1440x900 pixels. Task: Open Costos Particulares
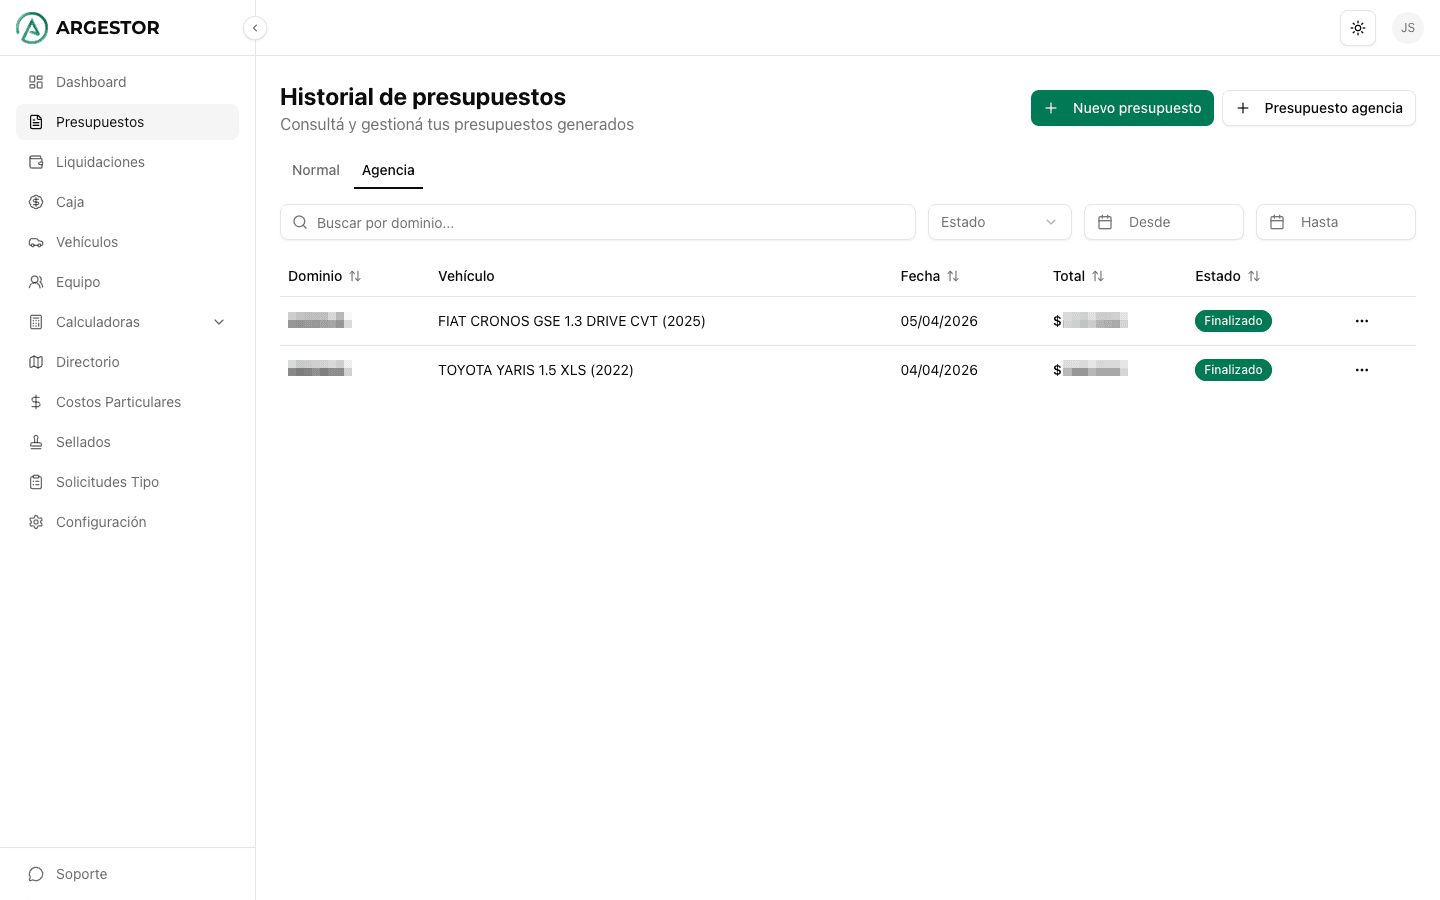117,402
